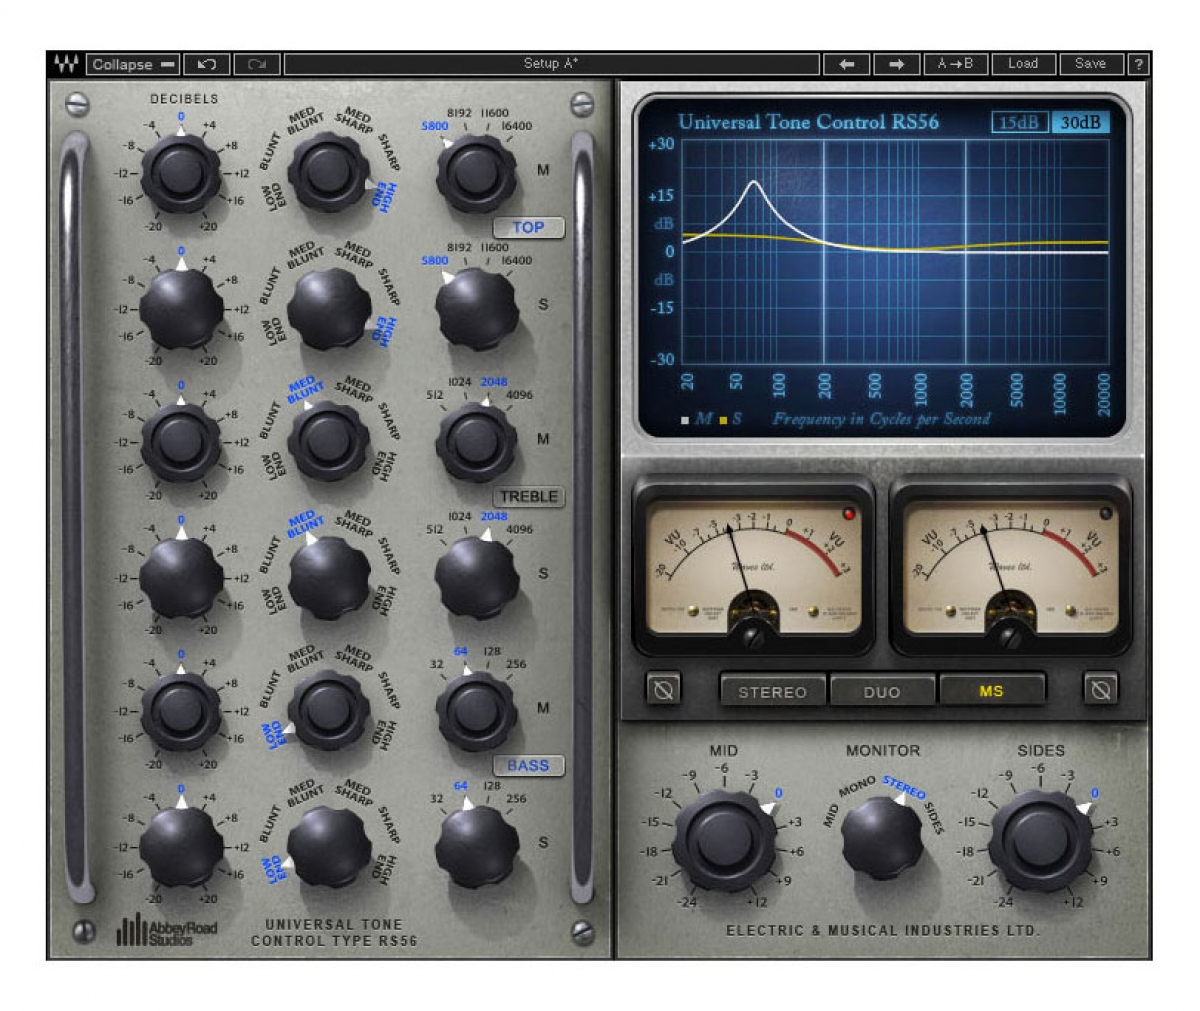Click the Bass S frequency knob
Screen dimensions: 1200x1011
[x=477, y=845]
